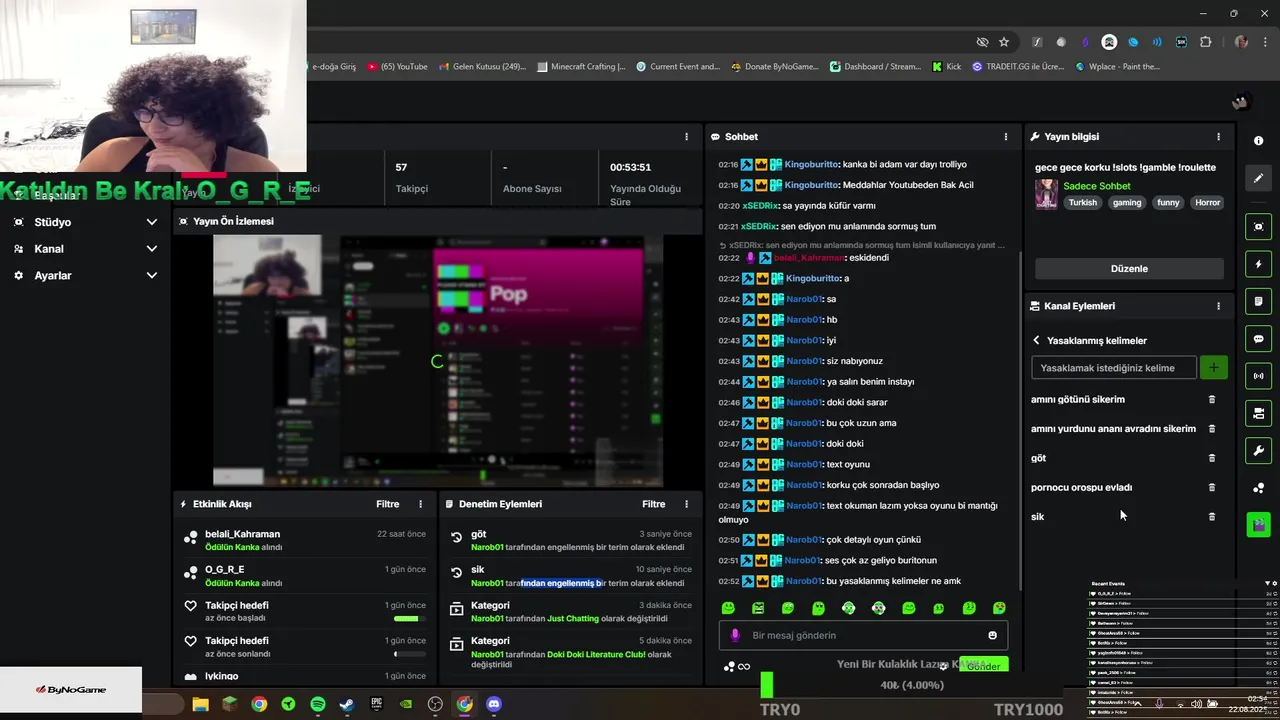The height and width of the screenshot is (720, 1280).
Task: Open the Kick bookmark
Action: [947, 67]
